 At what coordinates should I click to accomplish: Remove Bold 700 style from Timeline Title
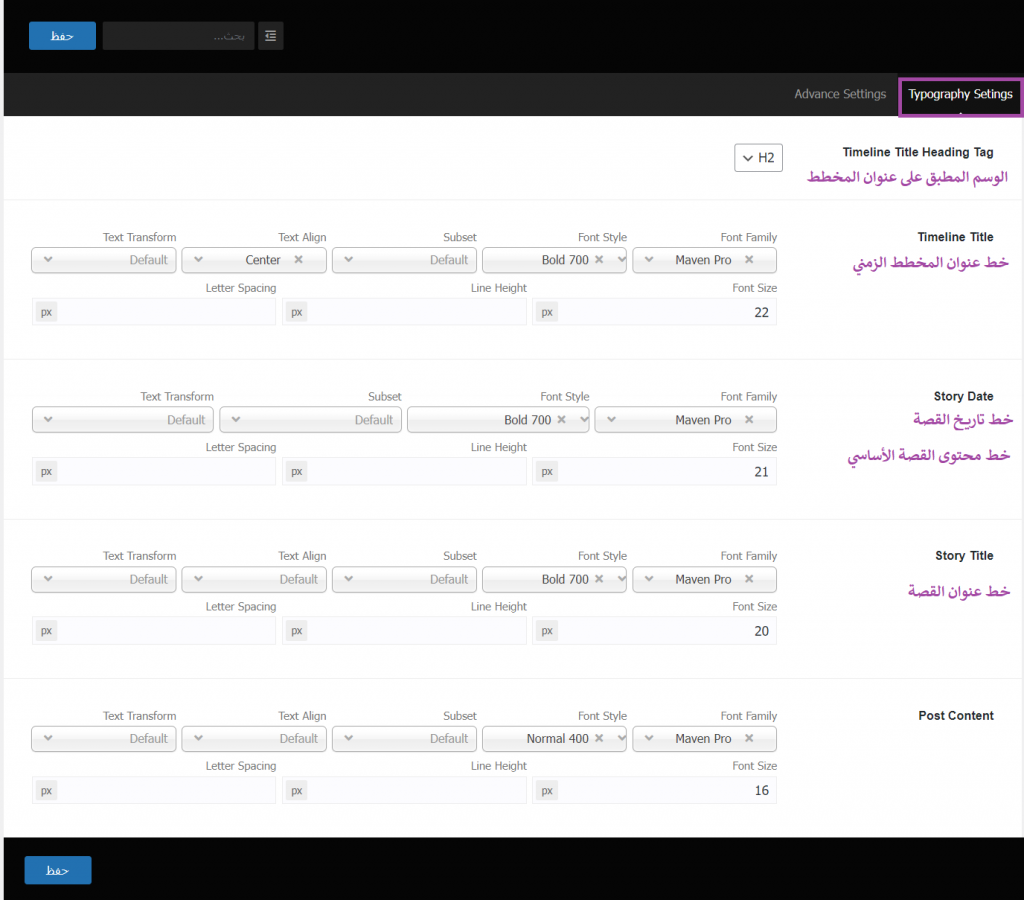599,260
